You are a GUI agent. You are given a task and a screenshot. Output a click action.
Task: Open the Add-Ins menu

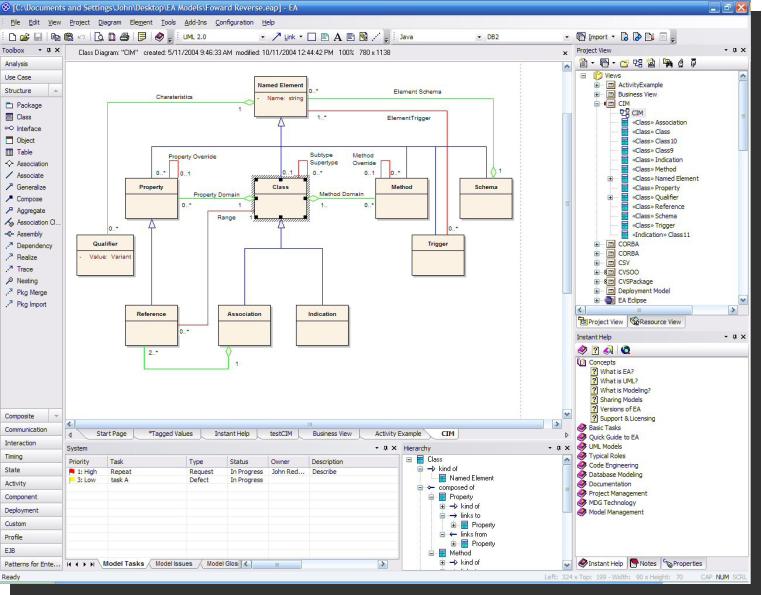point(195,23)
